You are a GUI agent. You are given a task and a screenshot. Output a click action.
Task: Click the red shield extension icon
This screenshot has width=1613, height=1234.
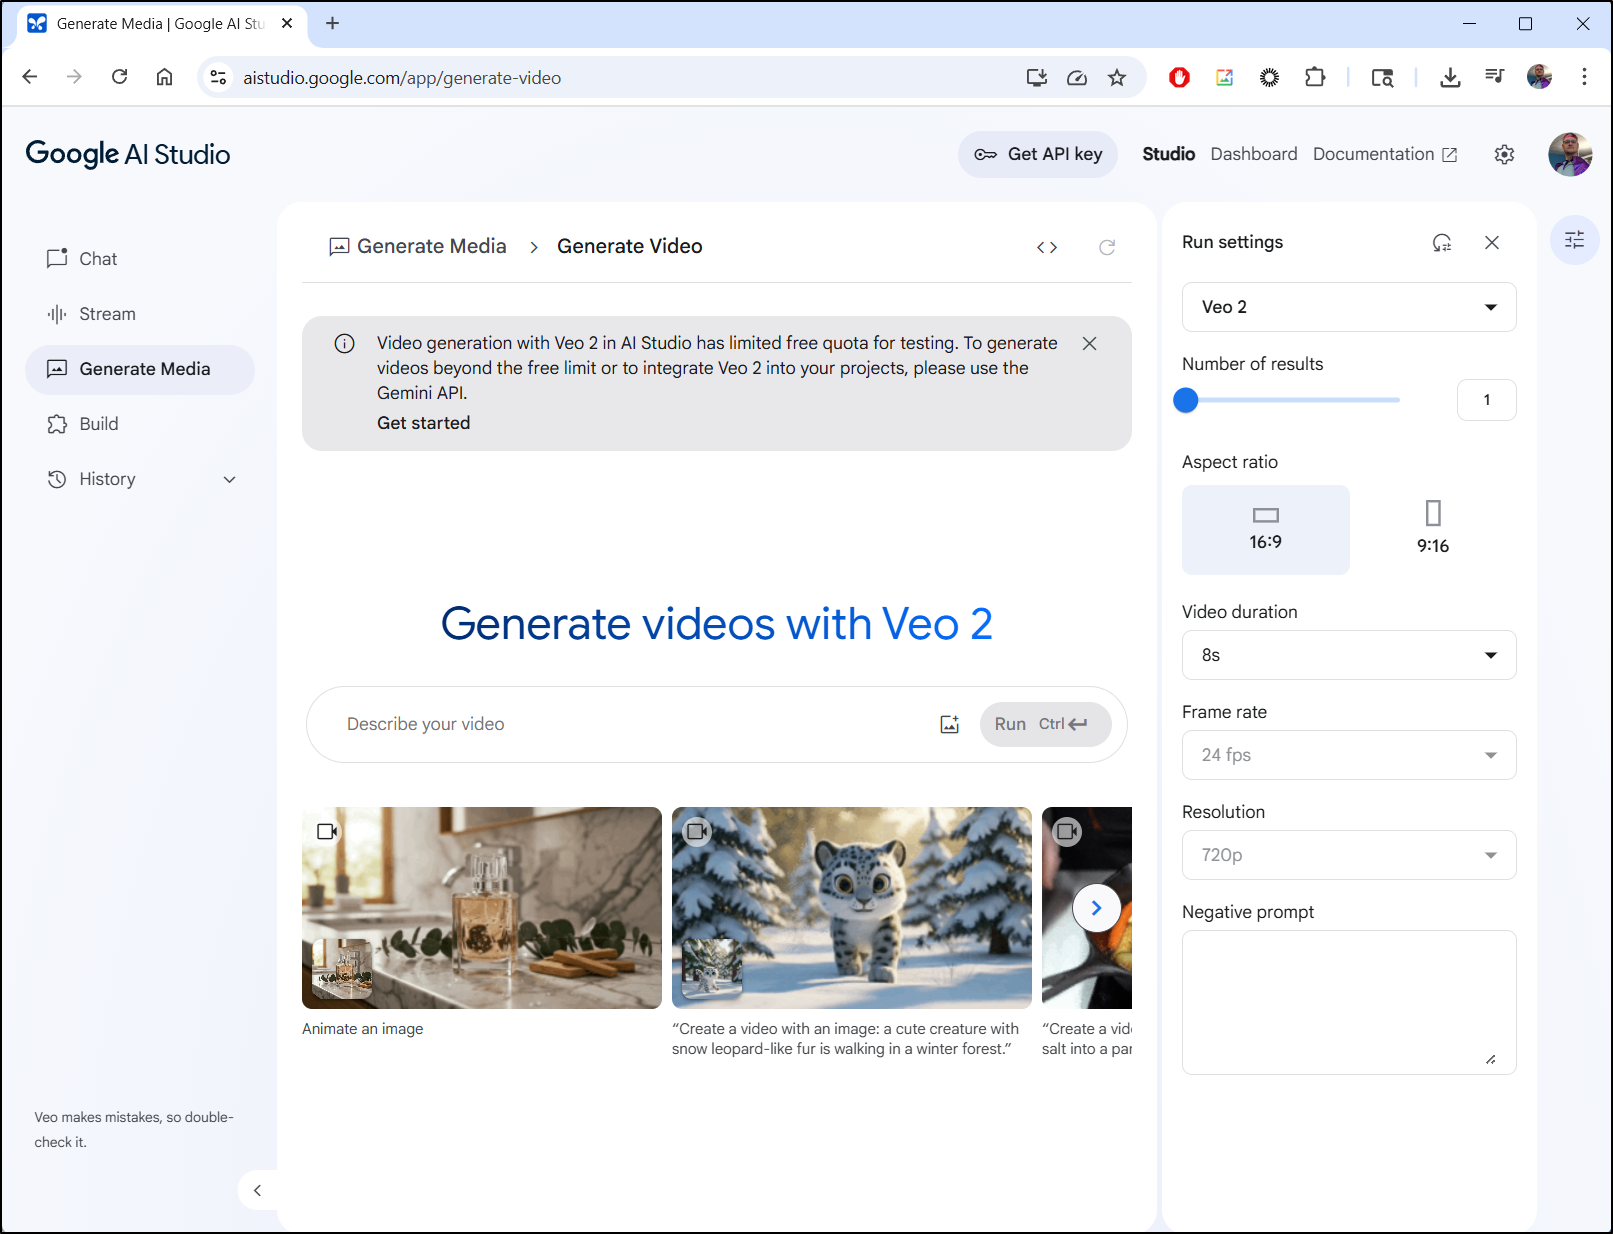coord(1180,77)
